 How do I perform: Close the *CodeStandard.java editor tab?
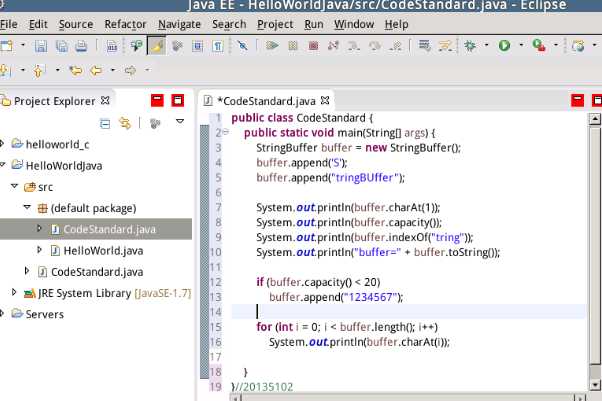pos(325,101)
